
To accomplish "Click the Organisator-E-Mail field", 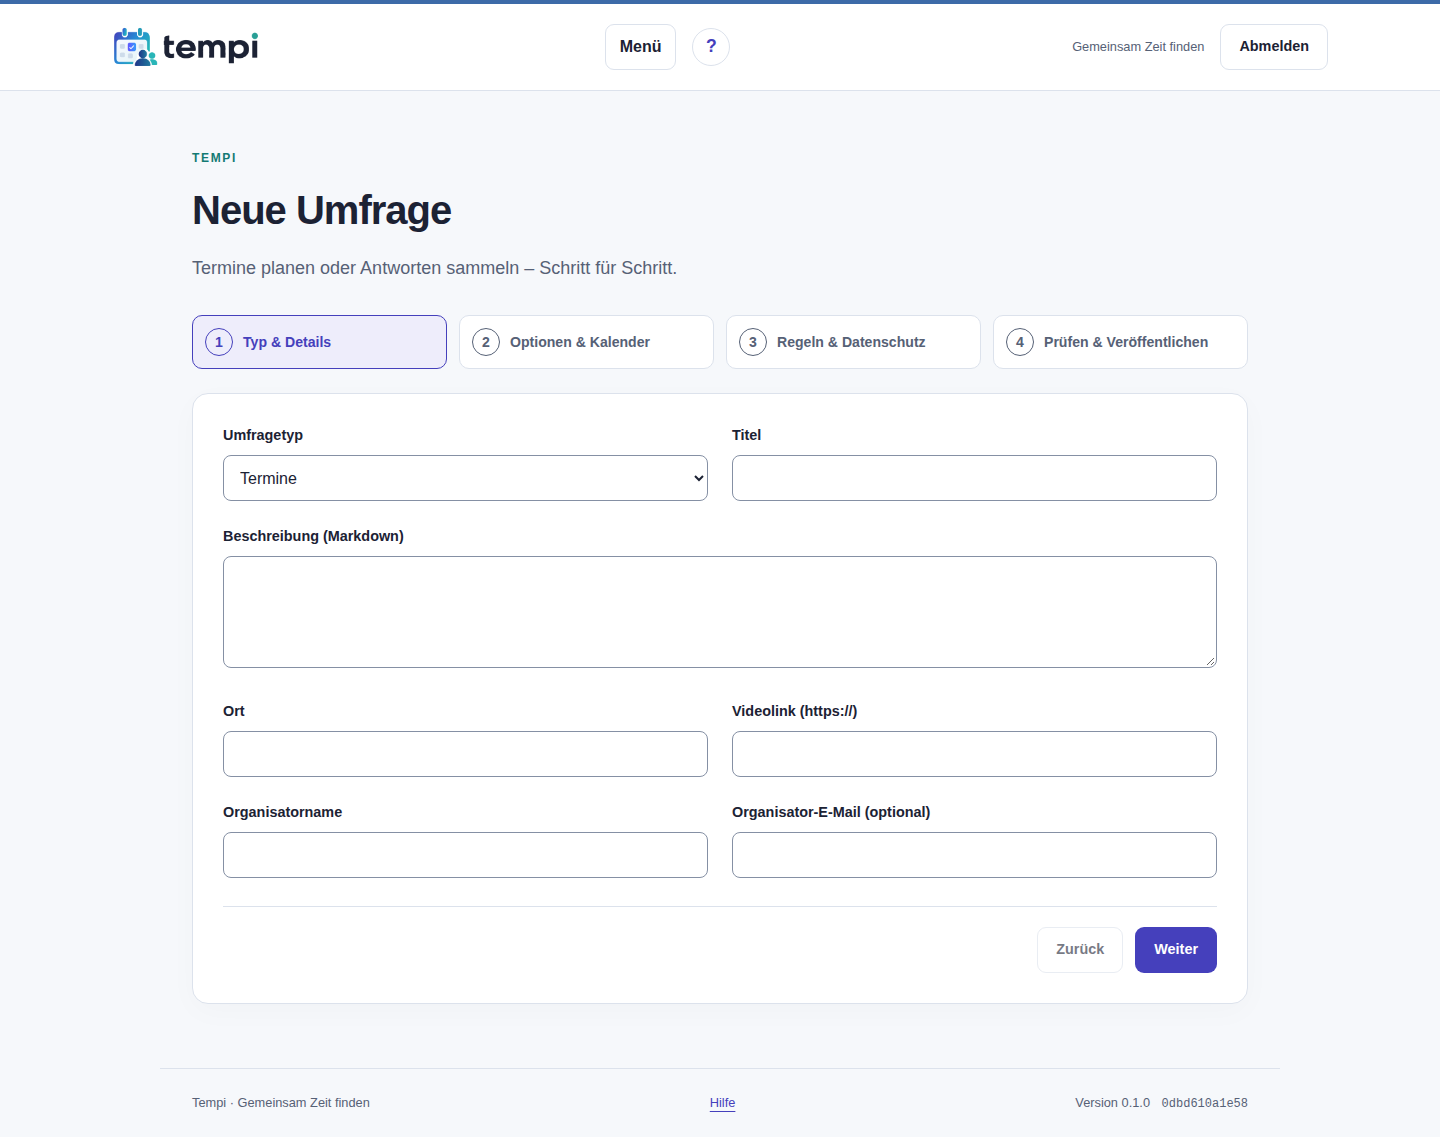I will click(974, 855).
